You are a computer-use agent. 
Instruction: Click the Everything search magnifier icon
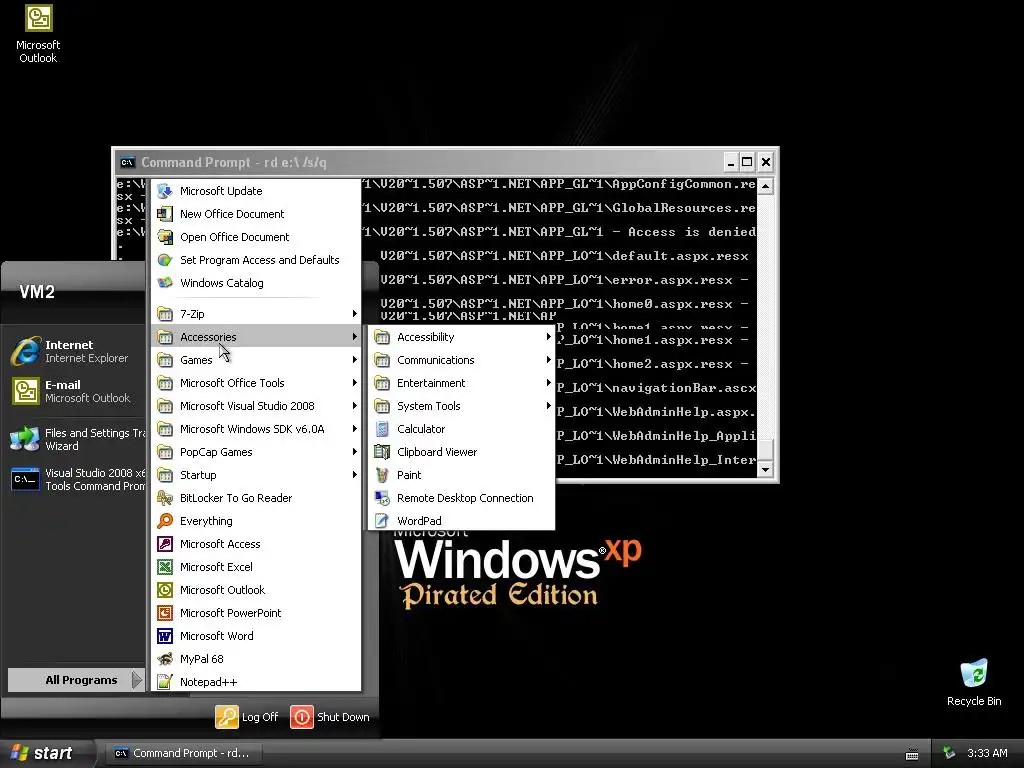pyautogui.click(x=165, y=520)
